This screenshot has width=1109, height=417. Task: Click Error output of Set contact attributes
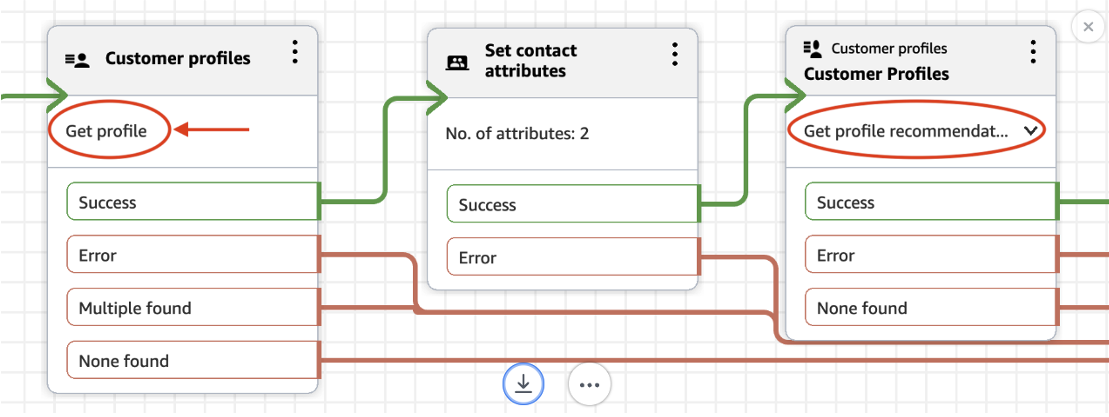572,257
